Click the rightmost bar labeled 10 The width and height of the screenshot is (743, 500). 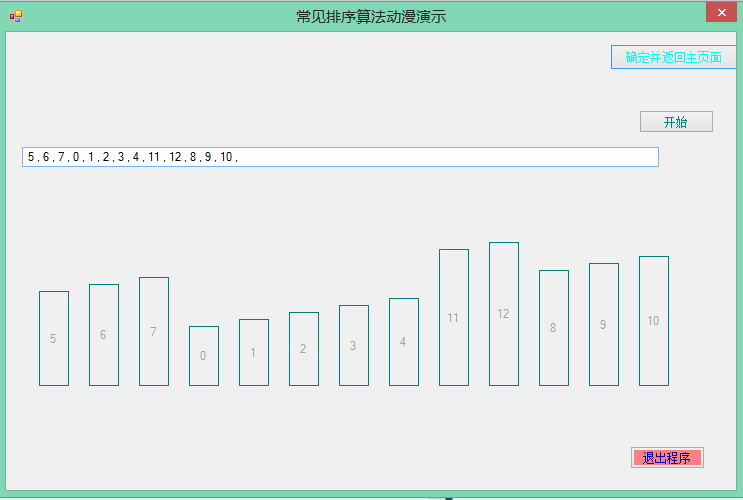(654, 321)
